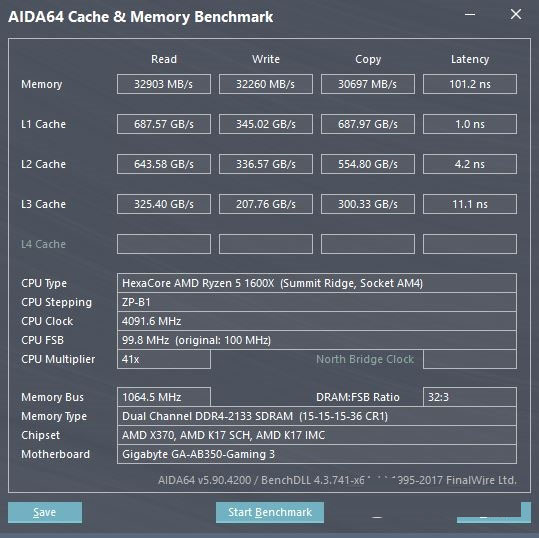Viewport: 539px width, 538px height.
Task: Close the AIDA64 benchmark window
Action: (x=516, y=14)
